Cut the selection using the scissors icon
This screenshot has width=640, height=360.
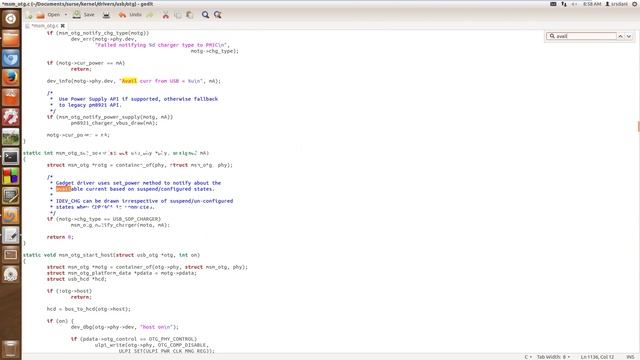165,15
